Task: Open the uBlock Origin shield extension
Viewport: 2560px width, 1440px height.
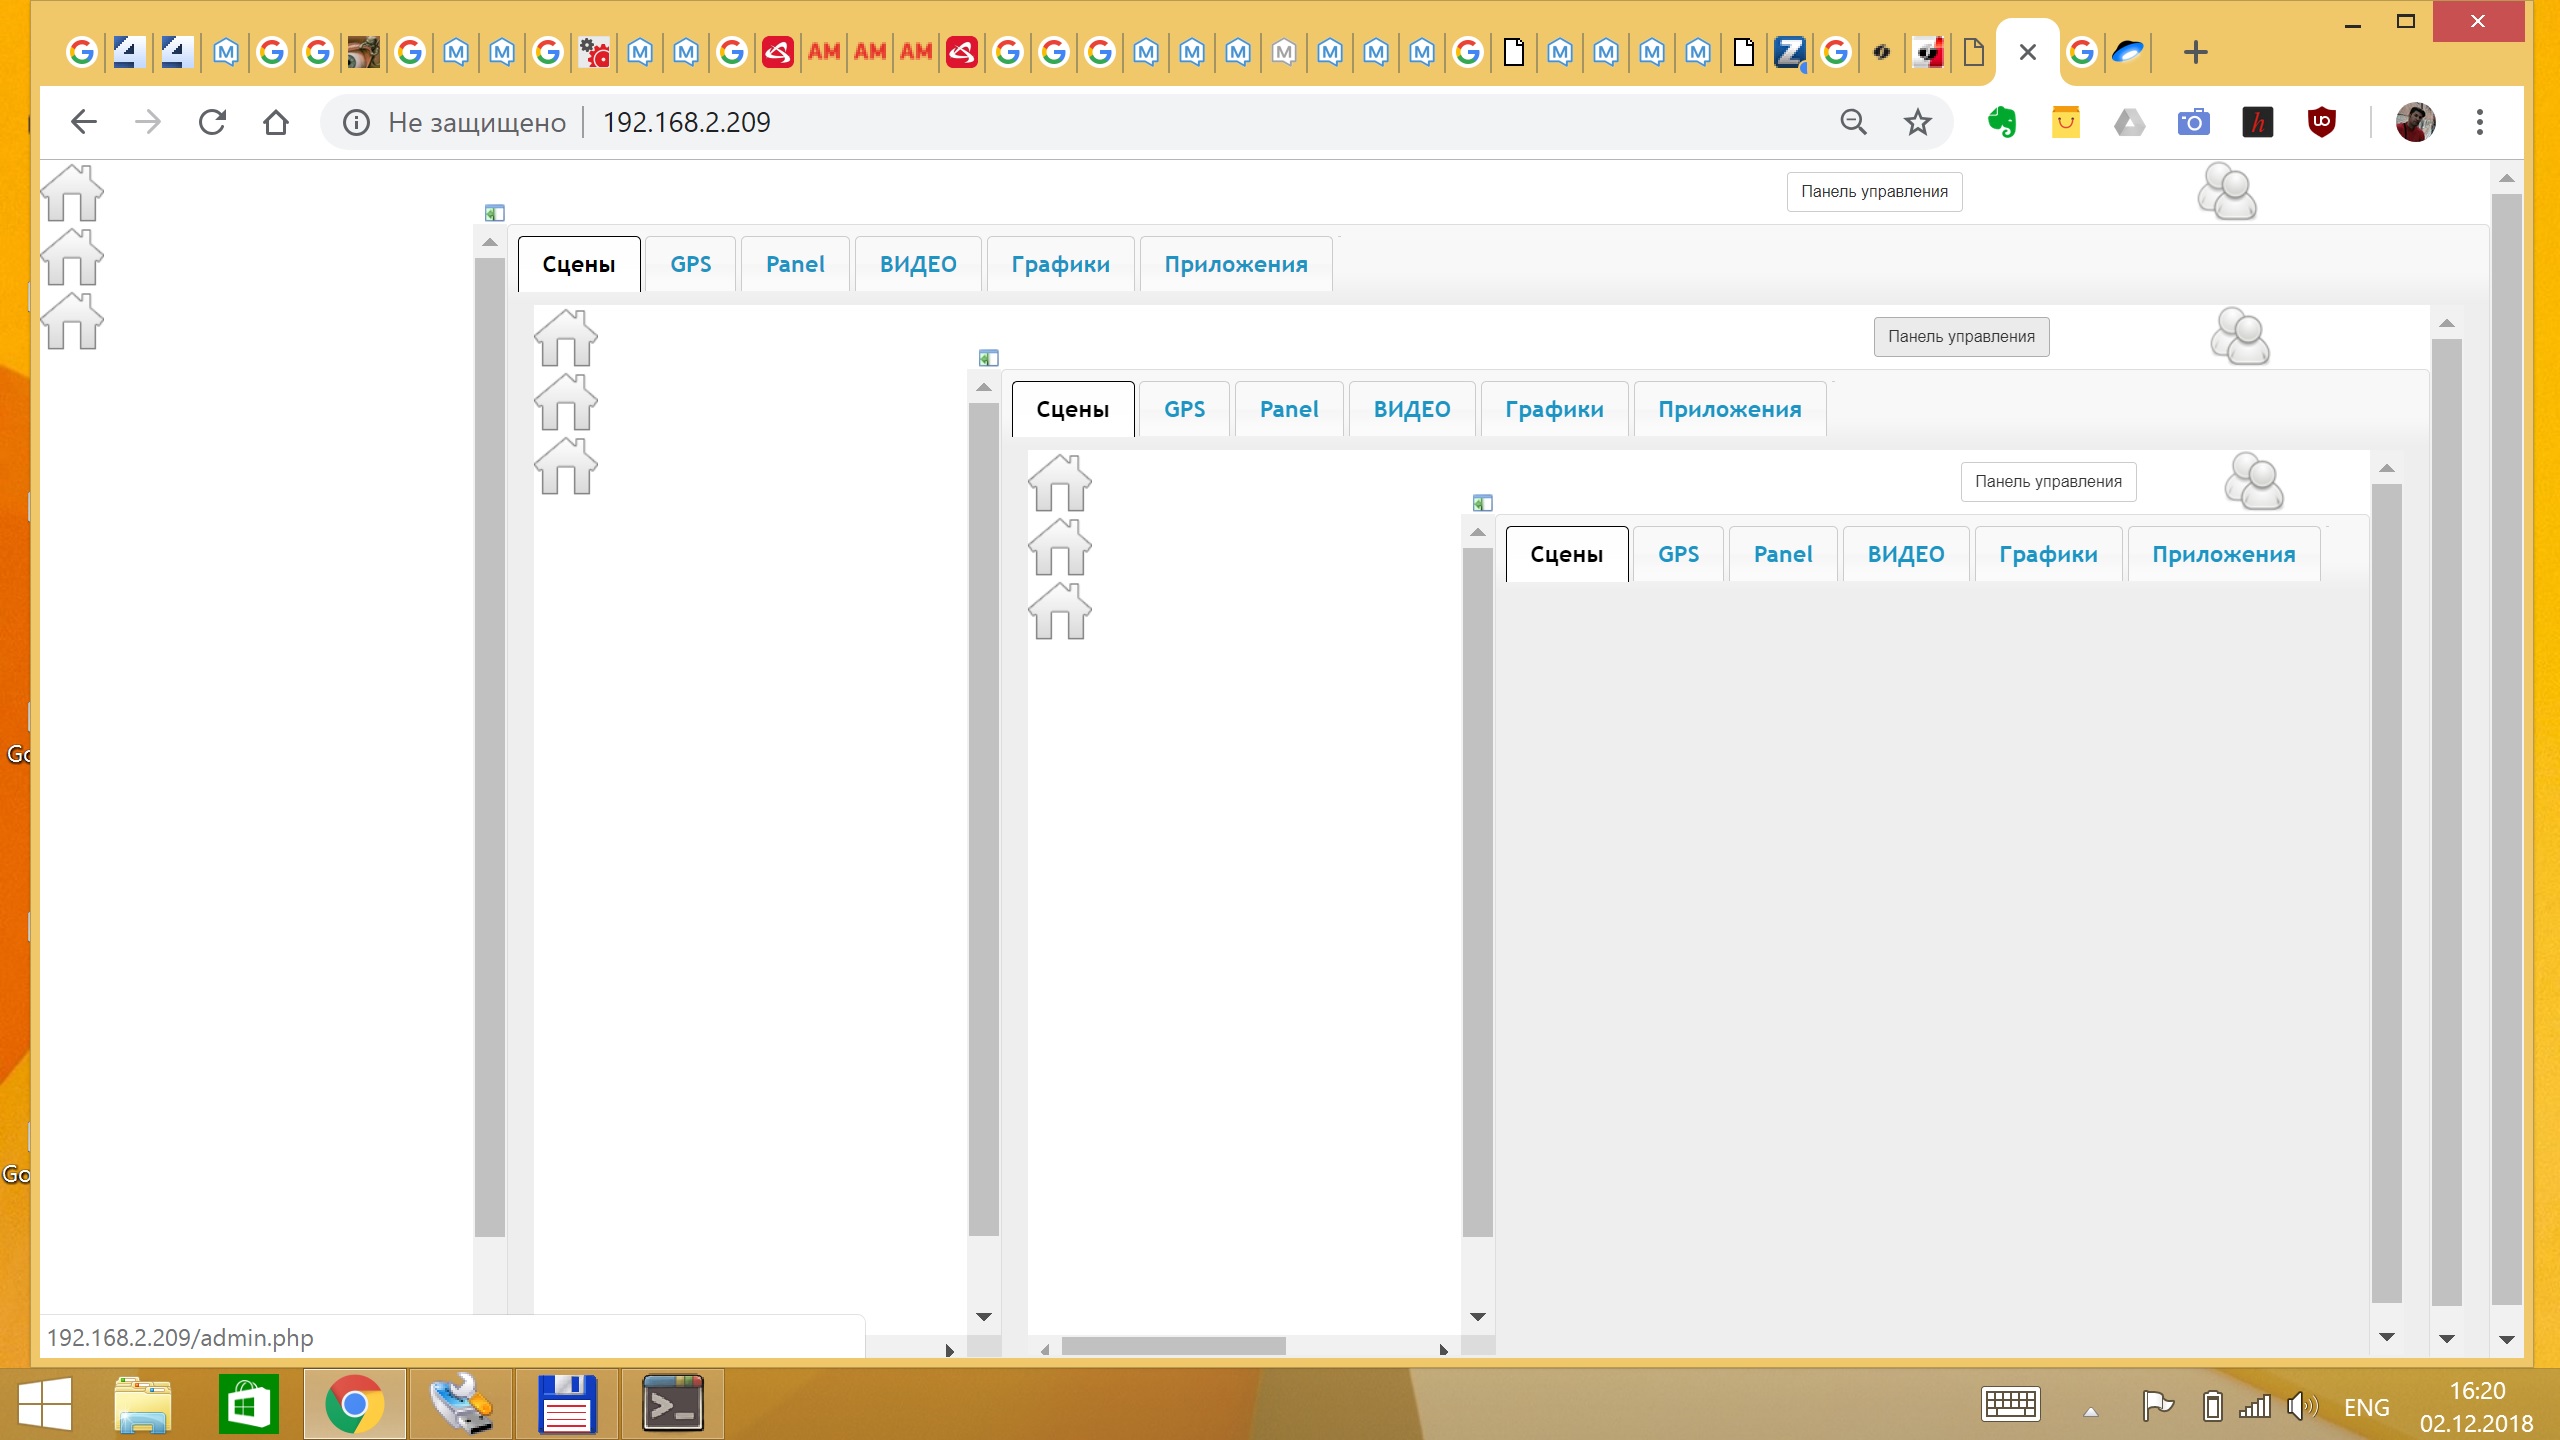Action: [2321, 122]
